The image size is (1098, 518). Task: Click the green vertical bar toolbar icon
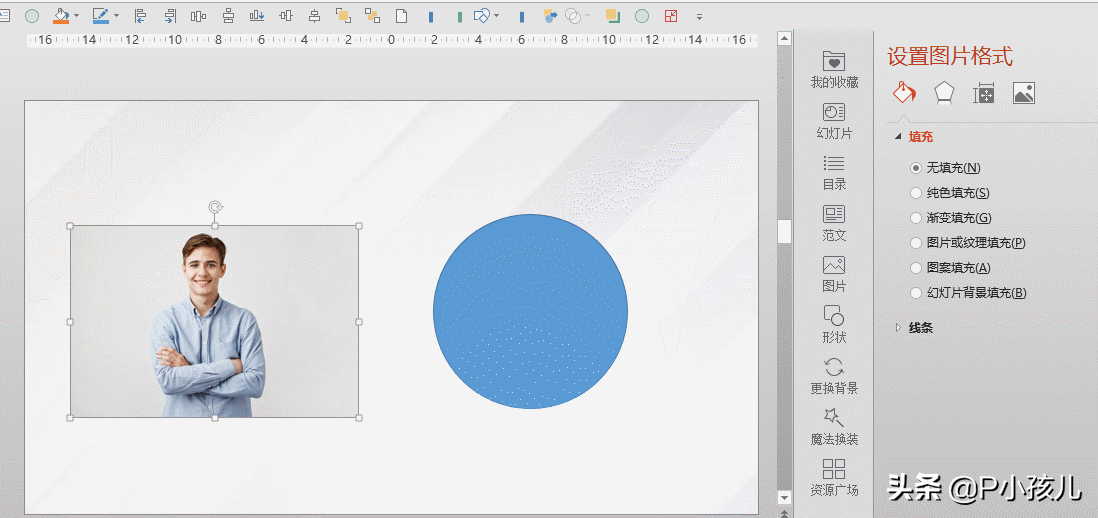[x=459, y=16]
